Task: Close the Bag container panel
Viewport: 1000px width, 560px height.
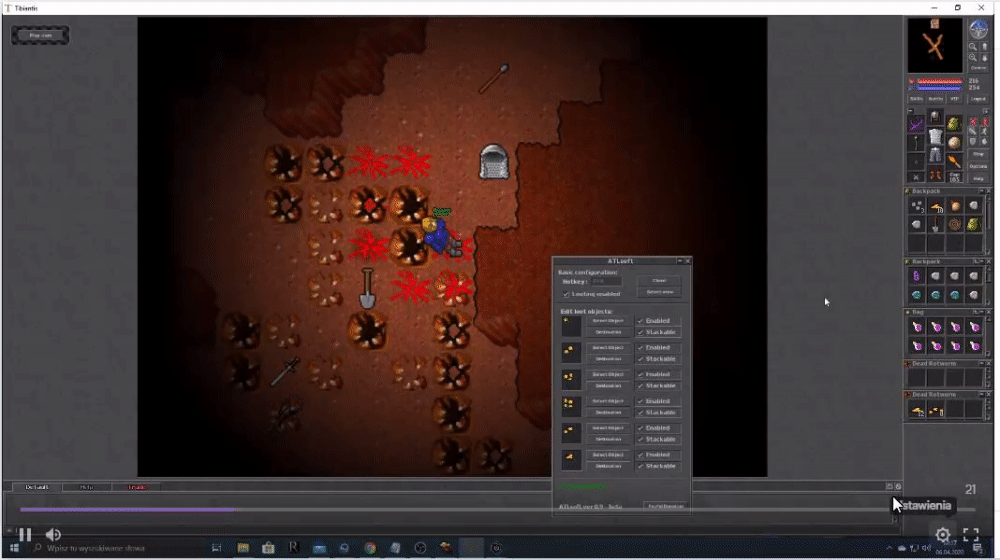Action: (989, 312)
